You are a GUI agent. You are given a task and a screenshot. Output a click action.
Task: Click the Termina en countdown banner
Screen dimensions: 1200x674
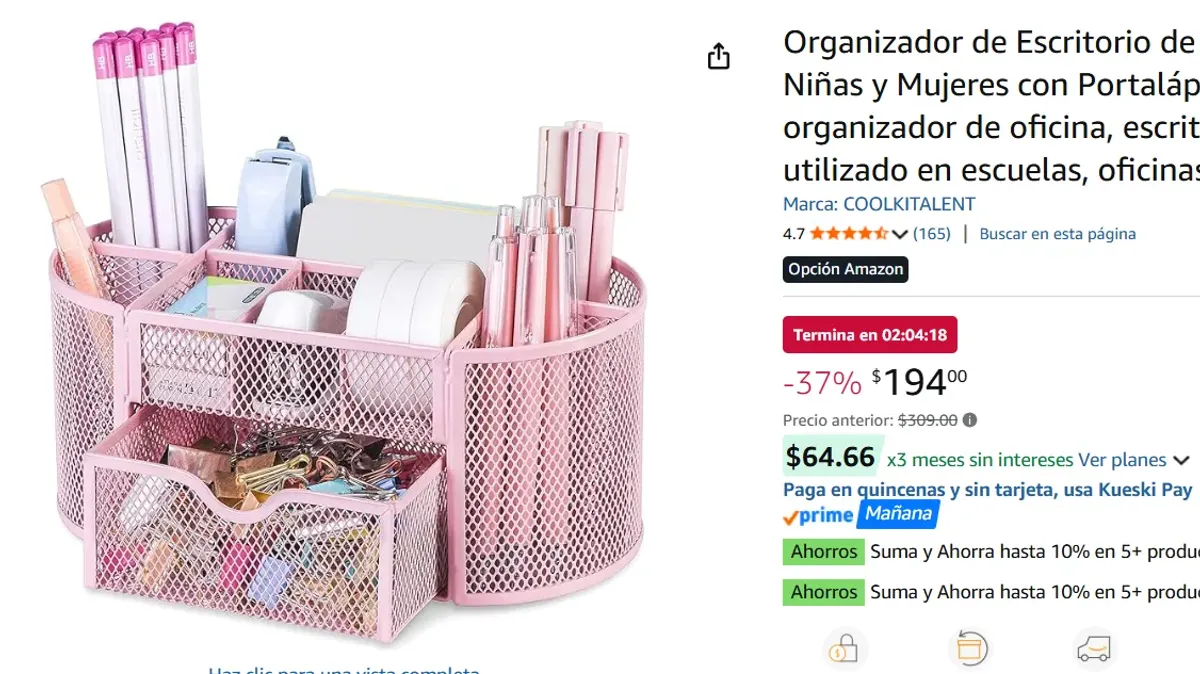[869, 334]
